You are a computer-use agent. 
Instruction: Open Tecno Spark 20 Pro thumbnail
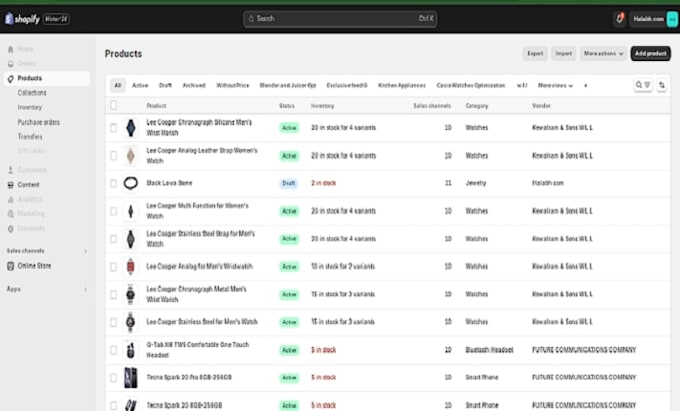tap(131, 378)
